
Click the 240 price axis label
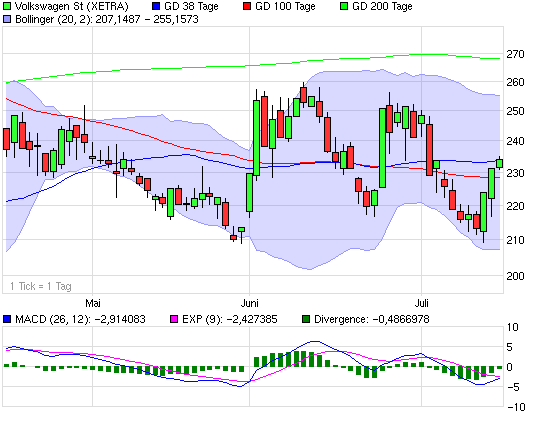515,141
